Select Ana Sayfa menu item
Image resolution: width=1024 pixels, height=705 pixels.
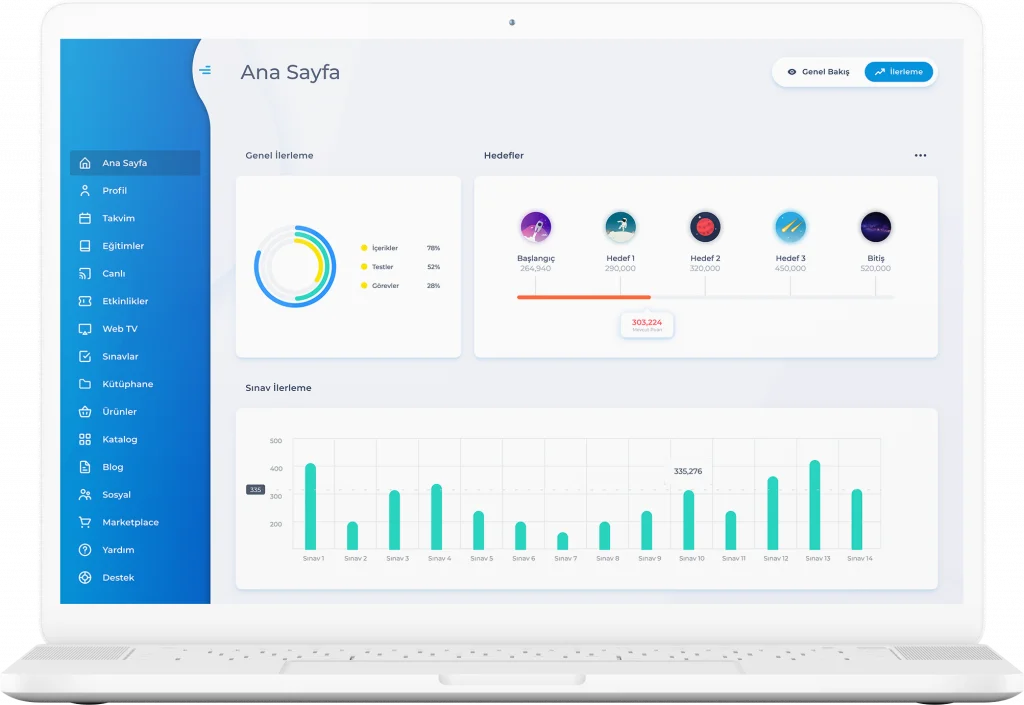124,163
